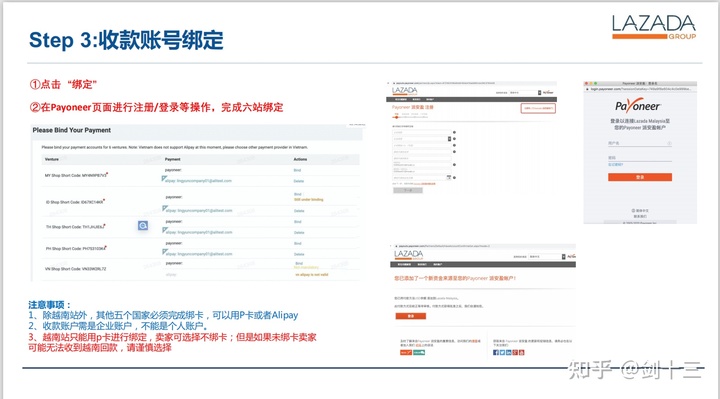
Task: Click the LAZADA logo on the confirmation page
Action: [408, 254]
